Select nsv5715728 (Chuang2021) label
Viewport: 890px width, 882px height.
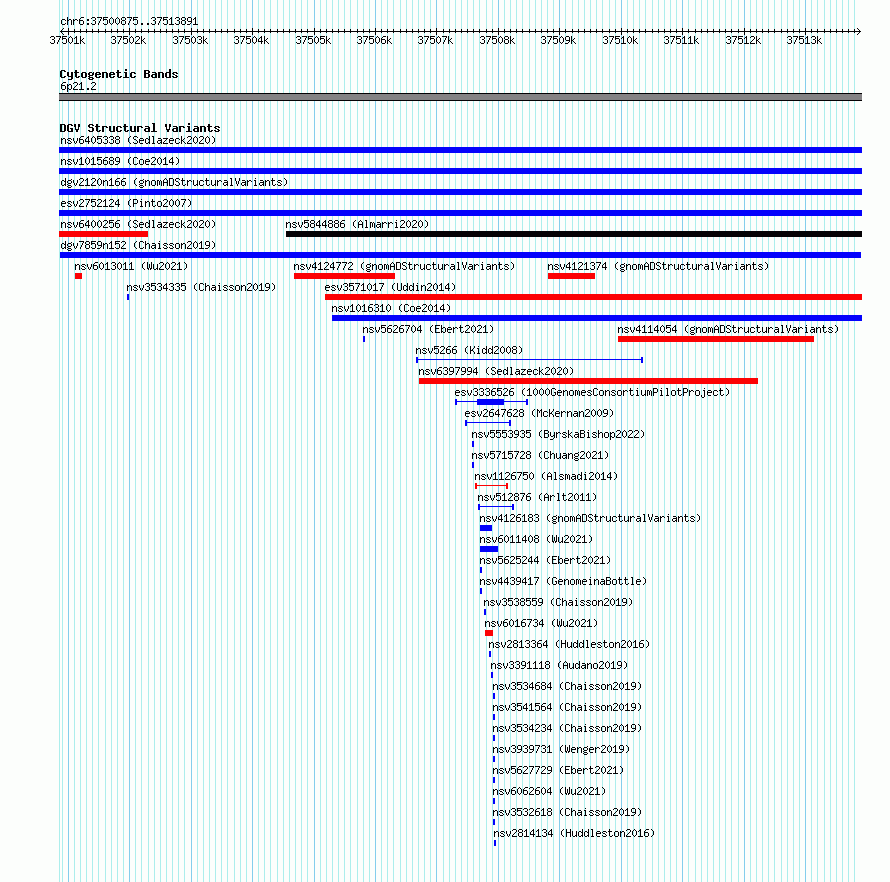pos(540,455)
